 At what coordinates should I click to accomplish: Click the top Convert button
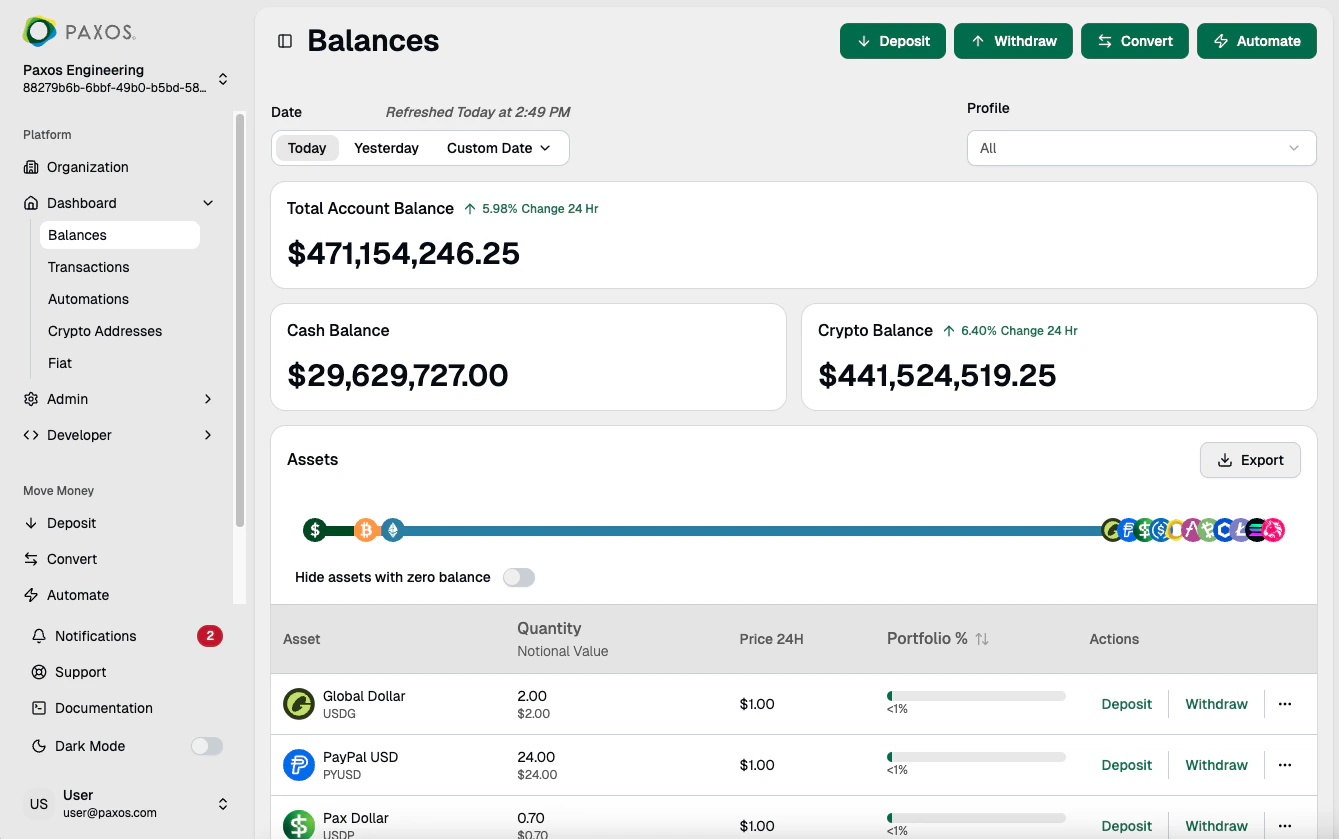pos(1135,41)
